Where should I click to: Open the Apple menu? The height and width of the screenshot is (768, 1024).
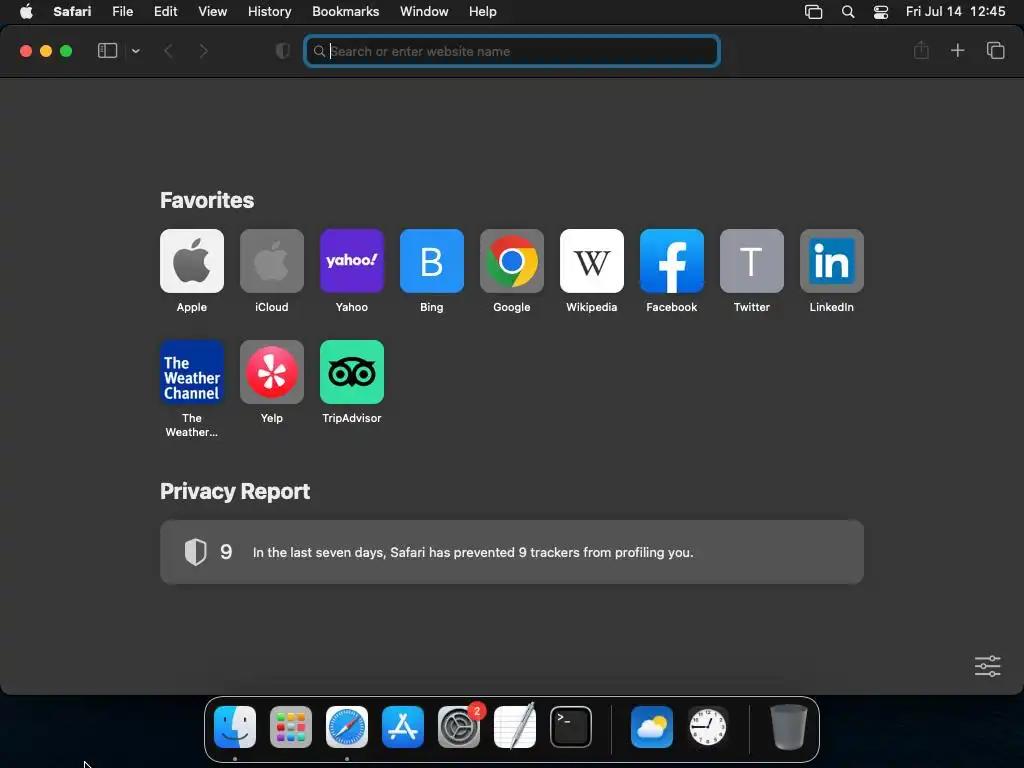26,12
